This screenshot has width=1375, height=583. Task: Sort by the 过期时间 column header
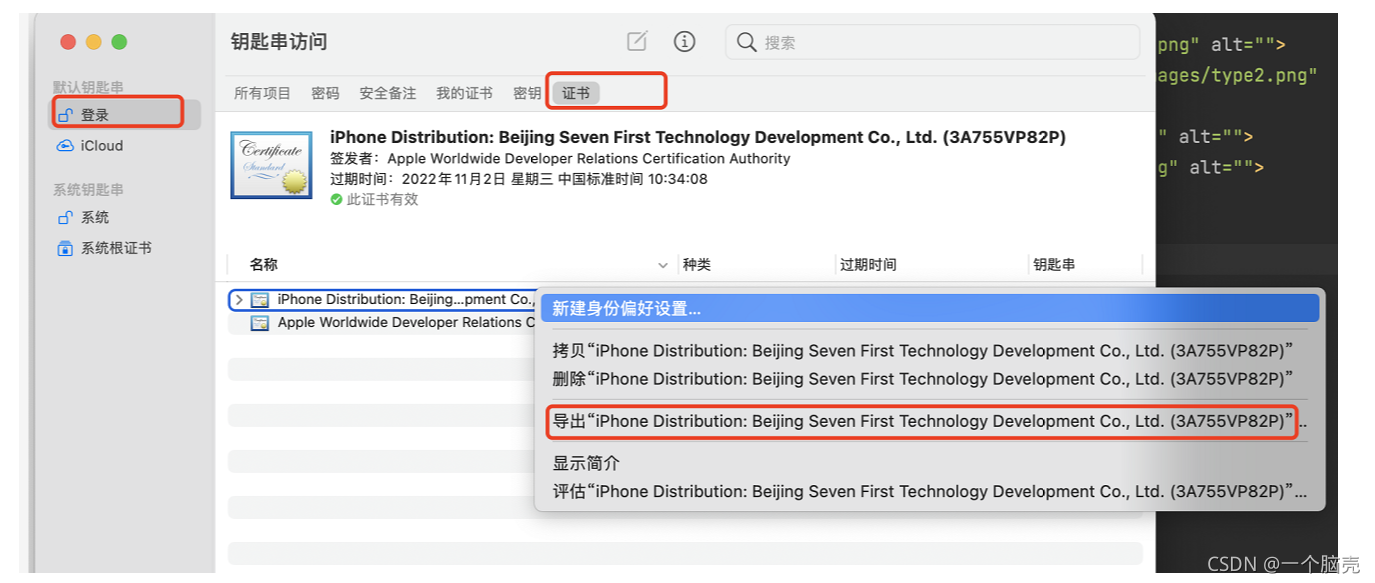pos(868,265)
